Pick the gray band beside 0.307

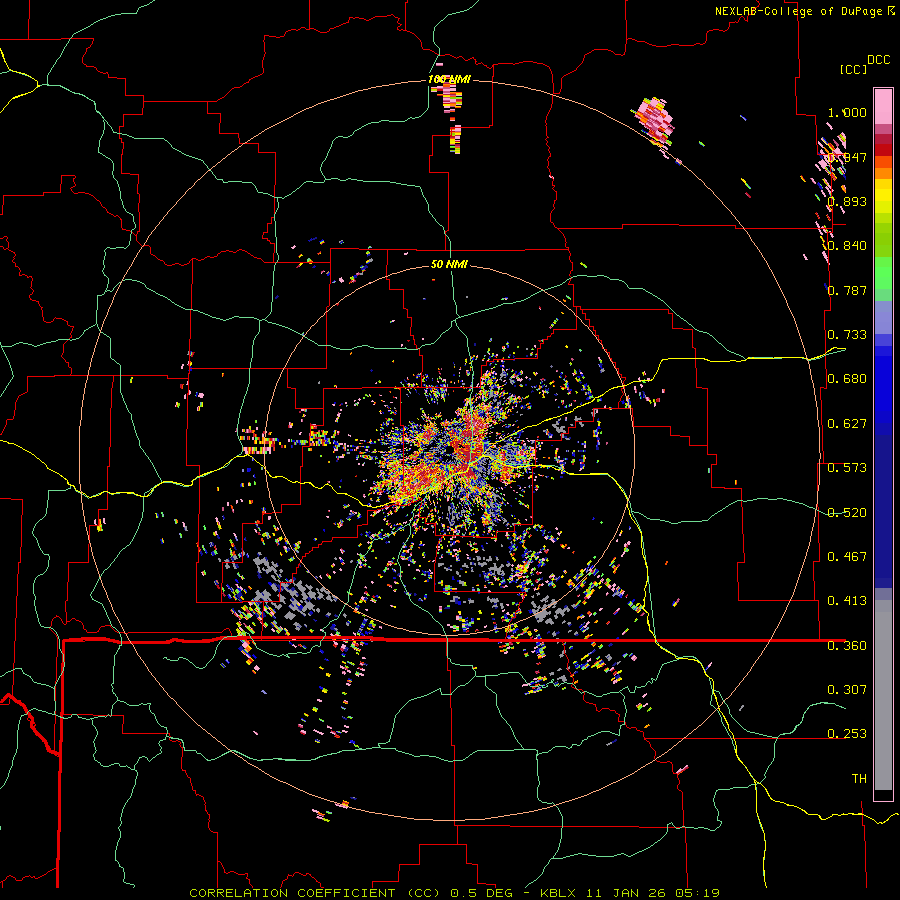pos(883,695)
